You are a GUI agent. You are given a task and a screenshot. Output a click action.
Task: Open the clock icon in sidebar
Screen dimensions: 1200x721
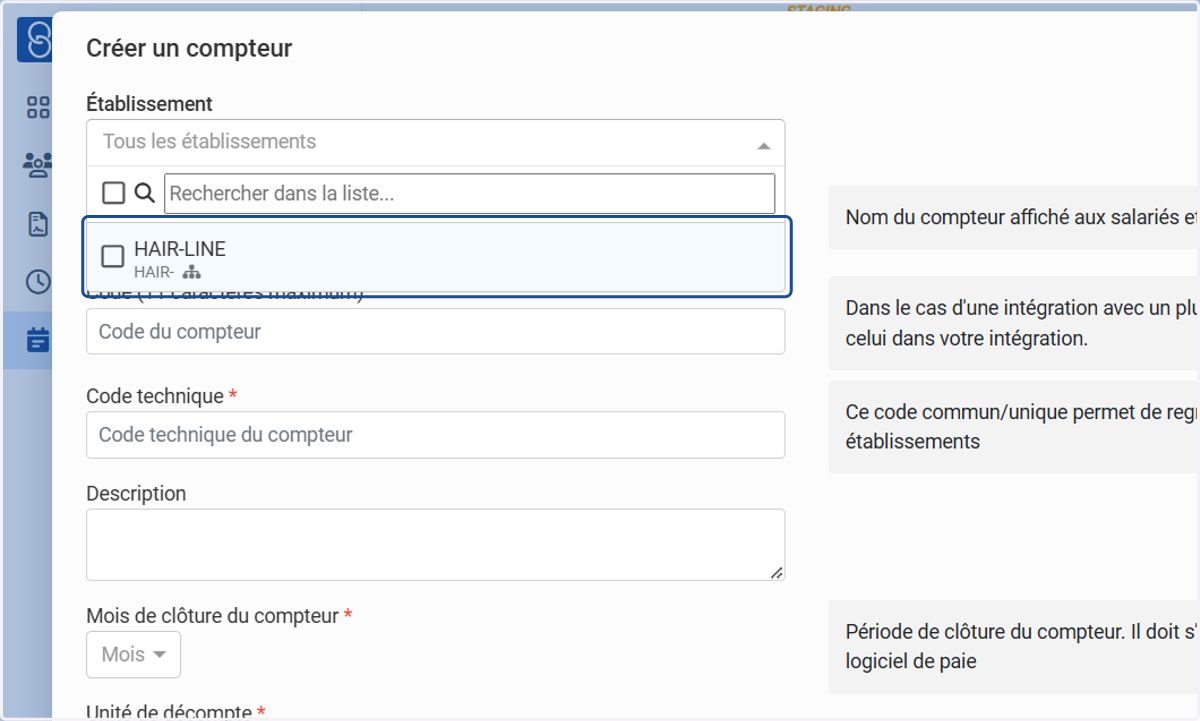38,282
